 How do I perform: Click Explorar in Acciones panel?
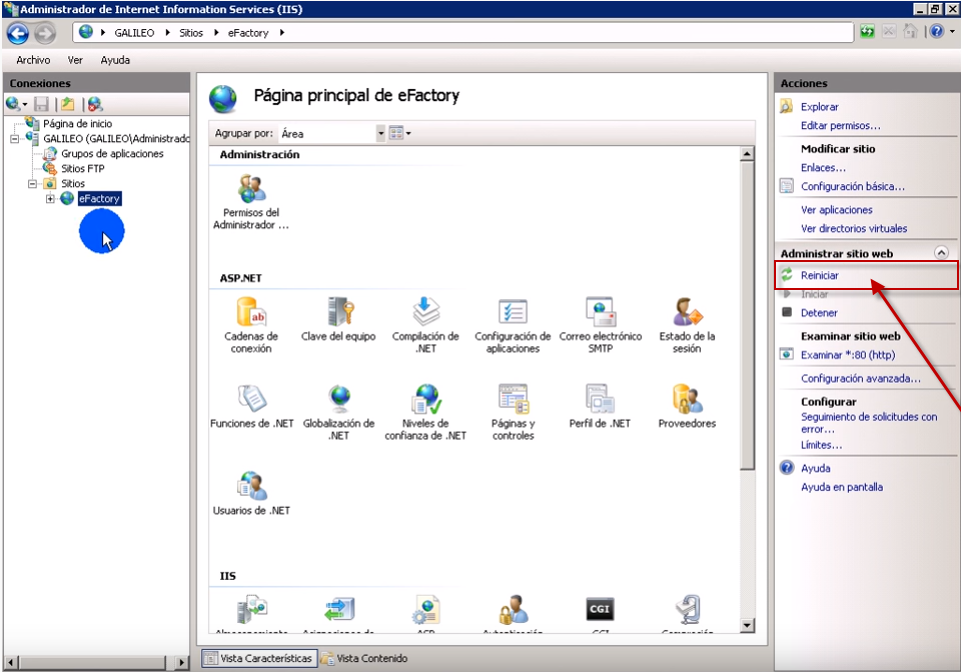819,107
